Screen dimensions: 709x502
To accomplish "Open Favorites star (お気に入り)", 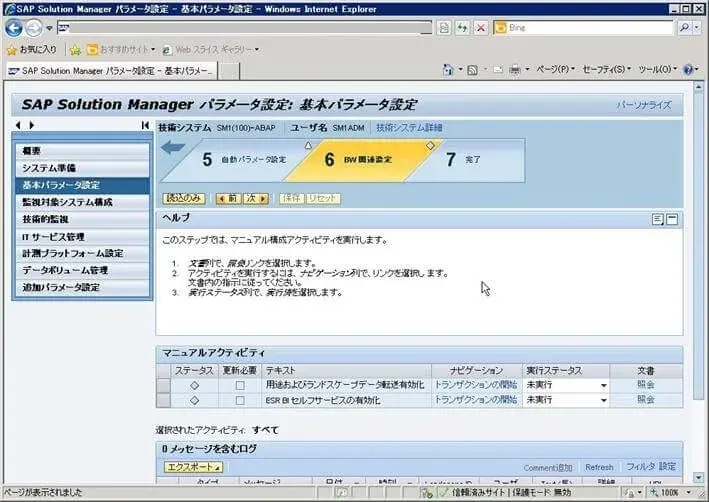I will coord(32,49).
